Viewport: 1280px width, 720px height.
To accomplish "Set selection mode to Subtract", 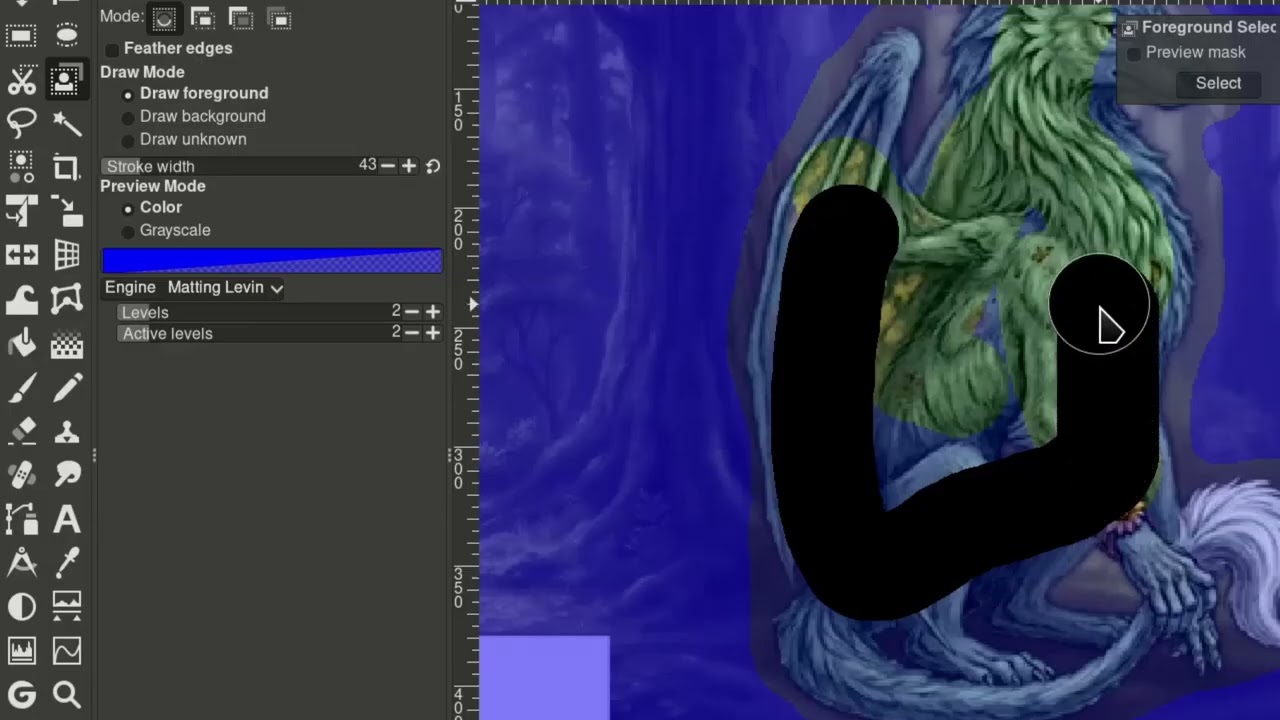I will coord(240,18).
